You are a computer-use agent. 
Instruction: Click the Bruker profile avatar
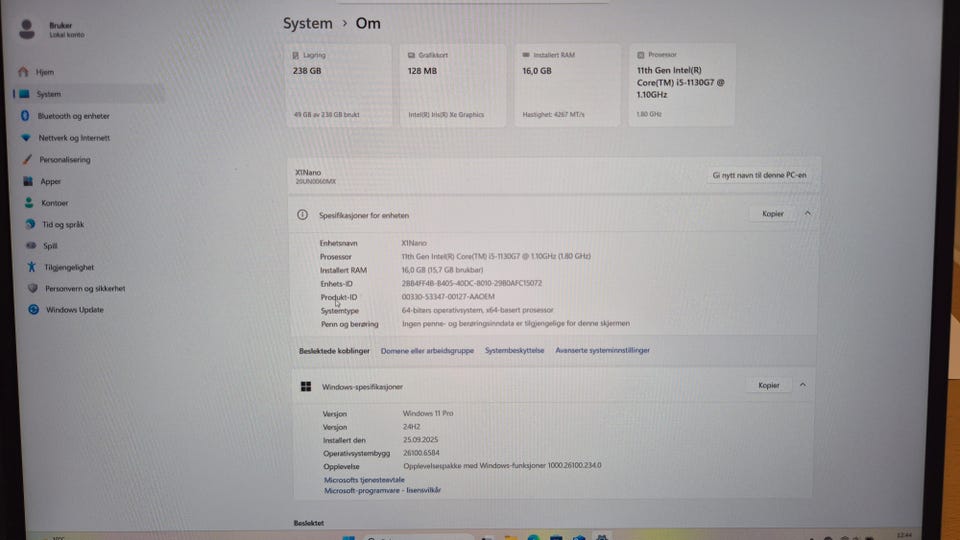tap(27, 29)
